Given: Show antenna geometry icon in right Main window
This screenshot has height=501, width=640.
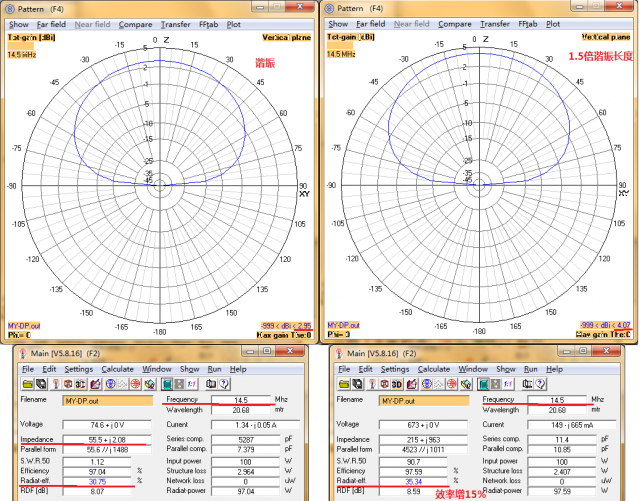Looking at the screenshot, I should [x=372, y=384].
